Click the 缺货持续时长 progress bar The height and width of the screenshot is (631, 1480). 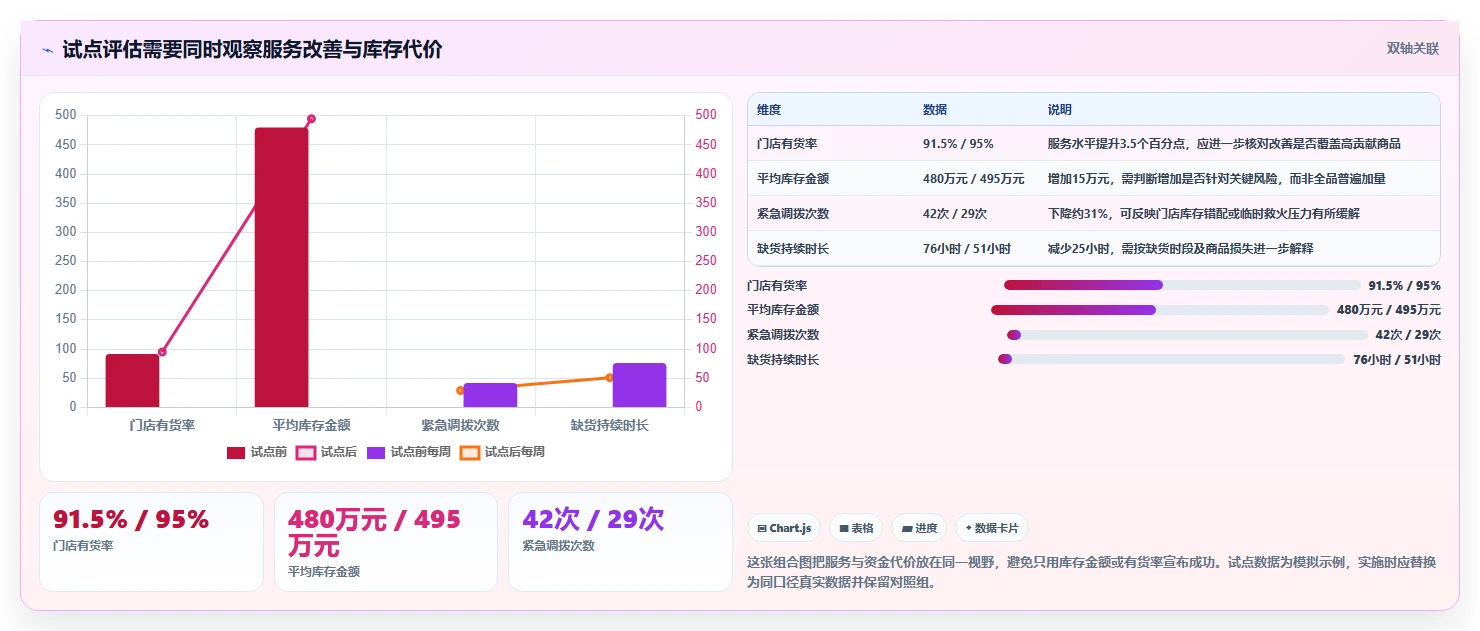1171,359
